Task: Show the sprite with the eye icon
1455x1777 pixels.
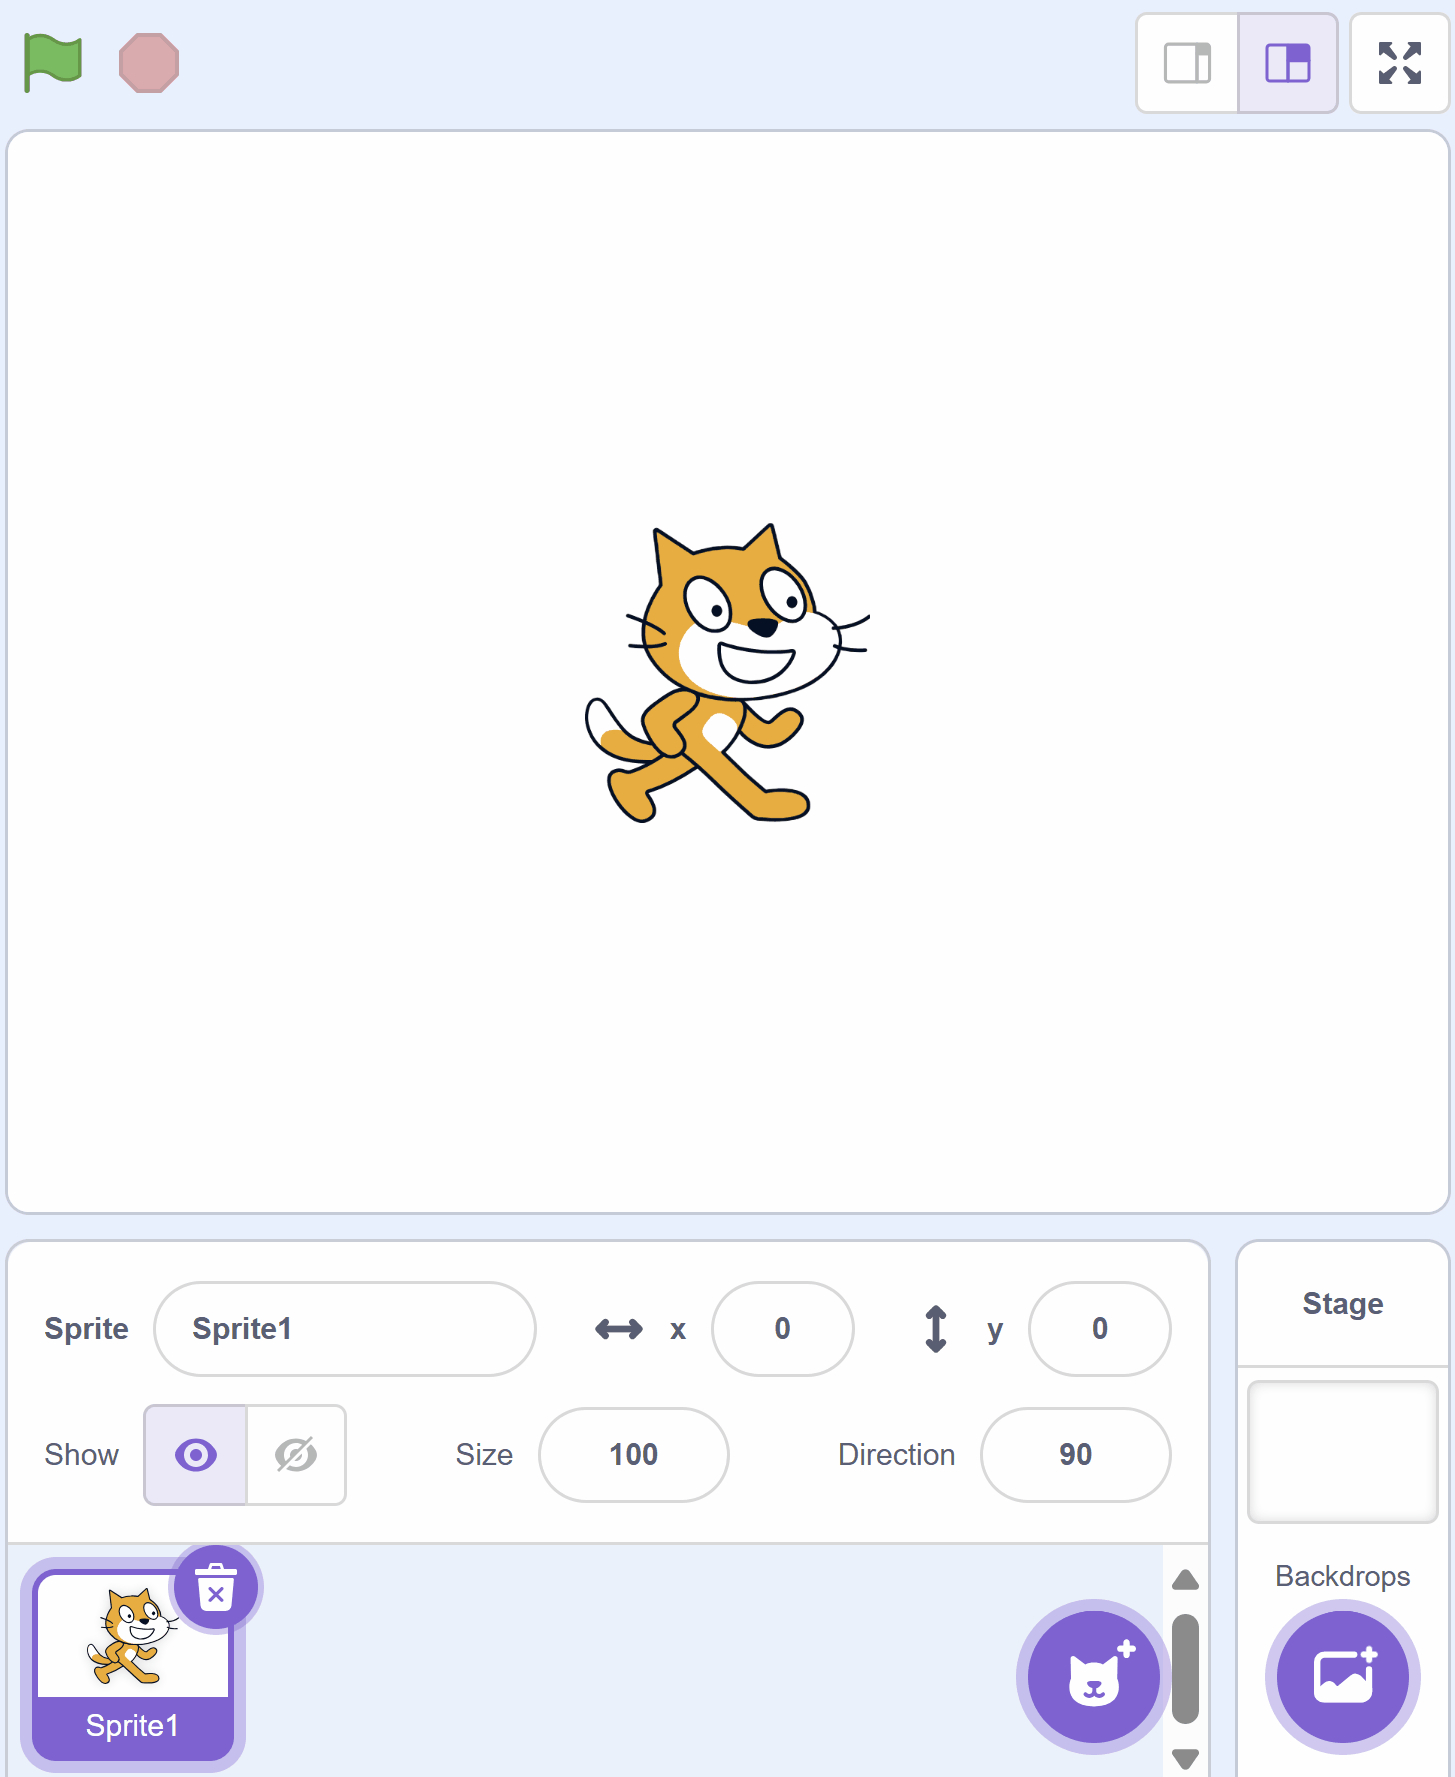Action: [196, 1455]
